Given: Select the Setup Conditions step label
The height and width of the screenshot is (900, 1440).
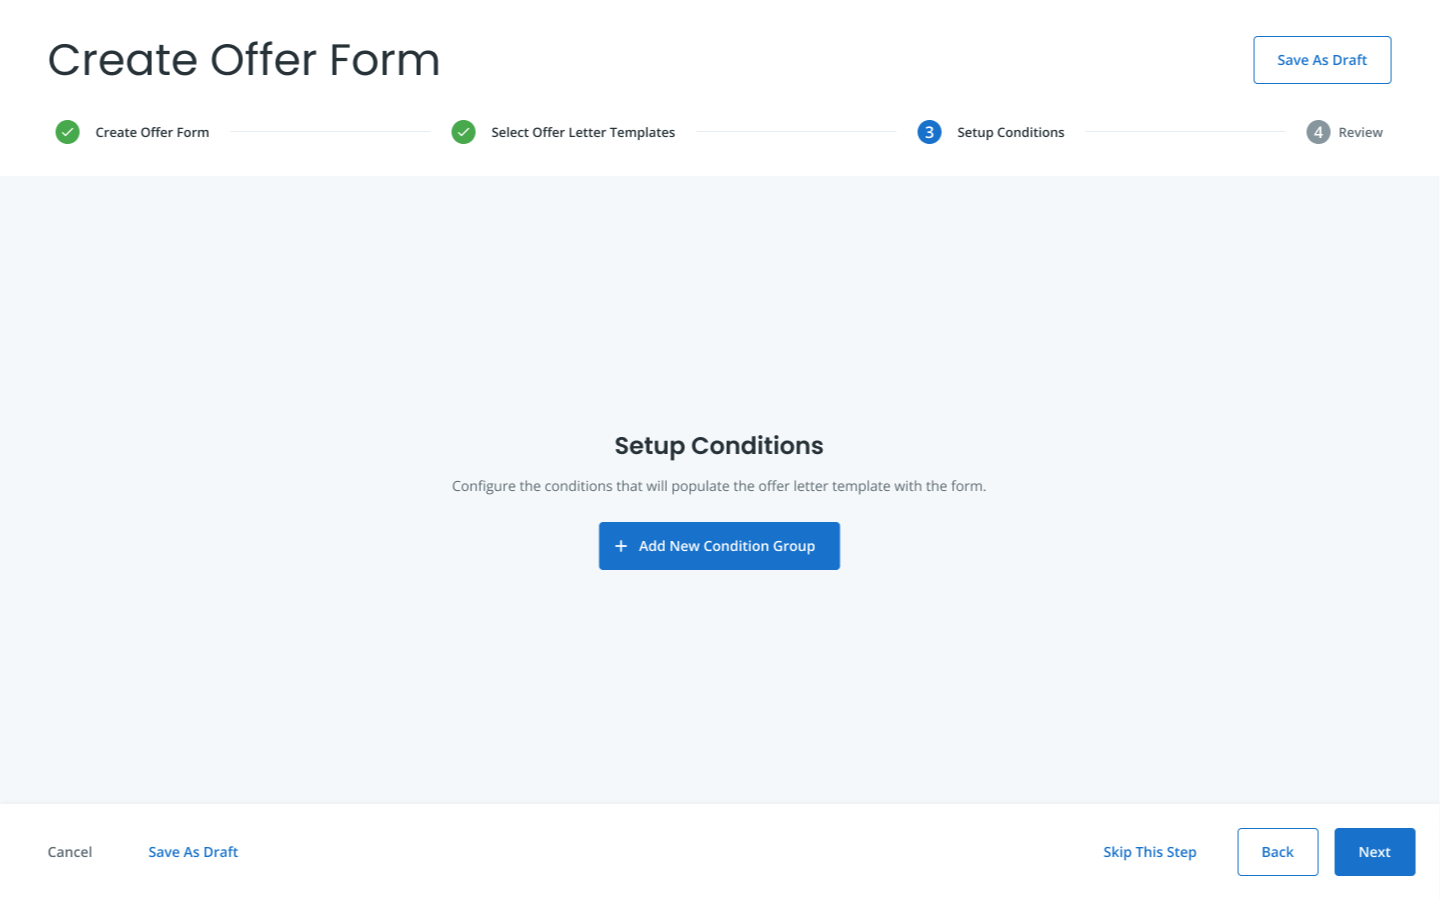Looking at the screenshot, I should tap(1010, 131).
